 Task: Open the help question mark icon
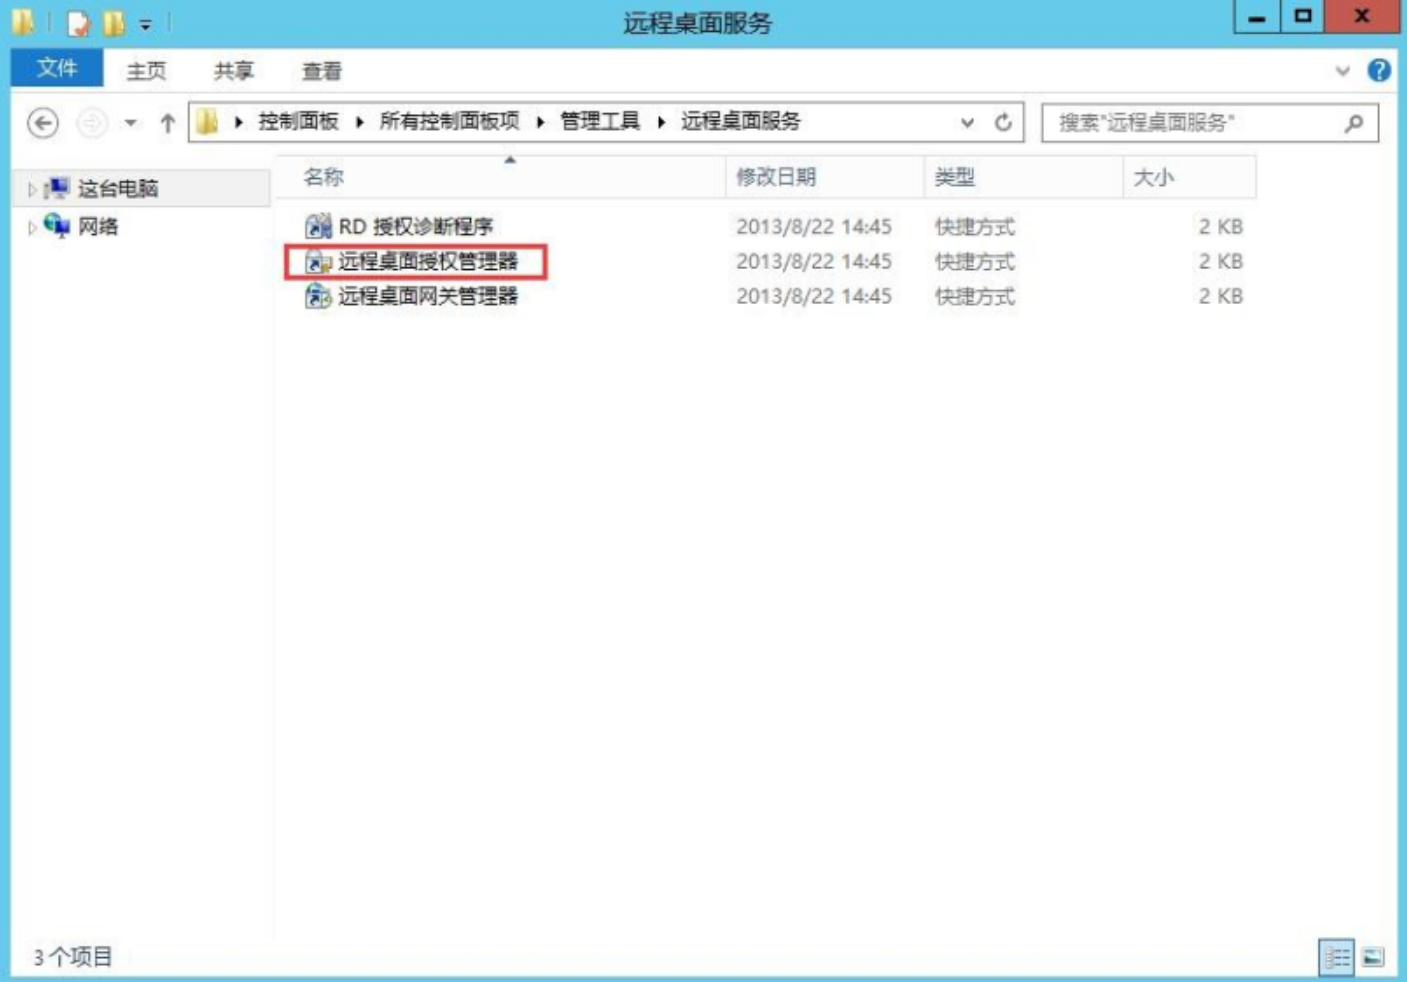(1379, 70)
